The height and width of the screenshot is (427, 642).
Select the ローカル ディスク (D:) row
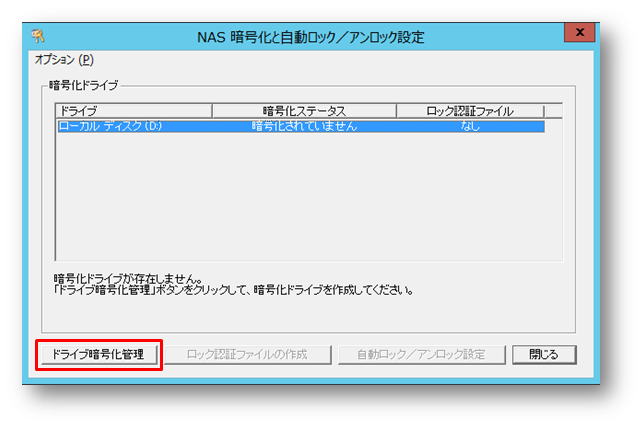(301, 126)
